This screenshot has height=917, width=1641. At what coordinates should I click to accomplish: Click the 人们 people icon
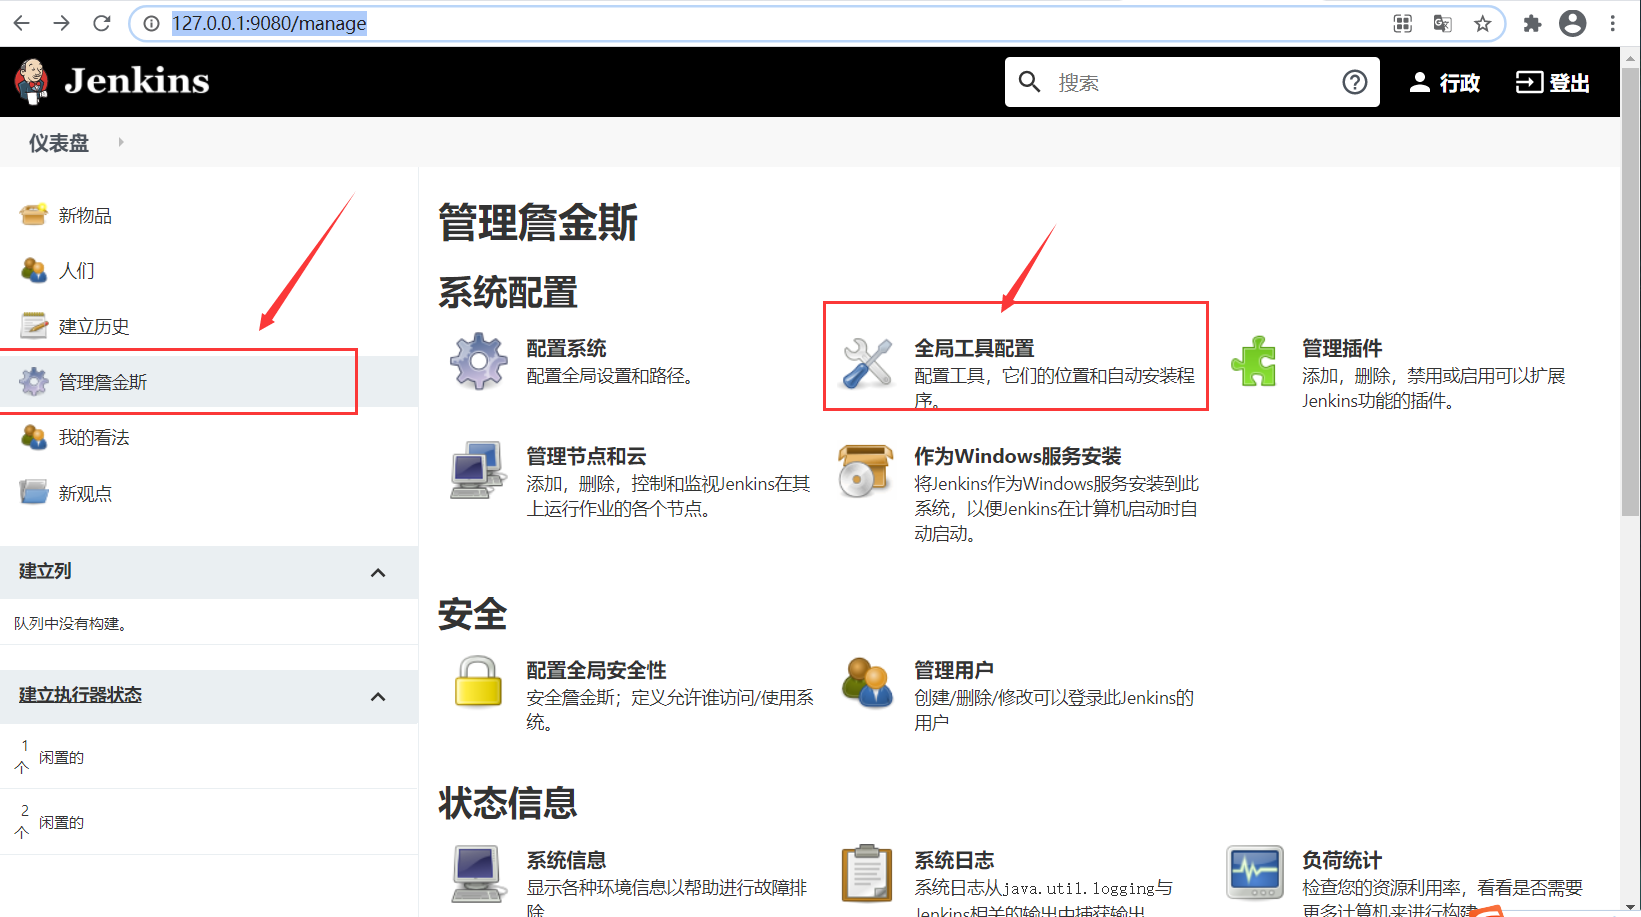[33, 270]
